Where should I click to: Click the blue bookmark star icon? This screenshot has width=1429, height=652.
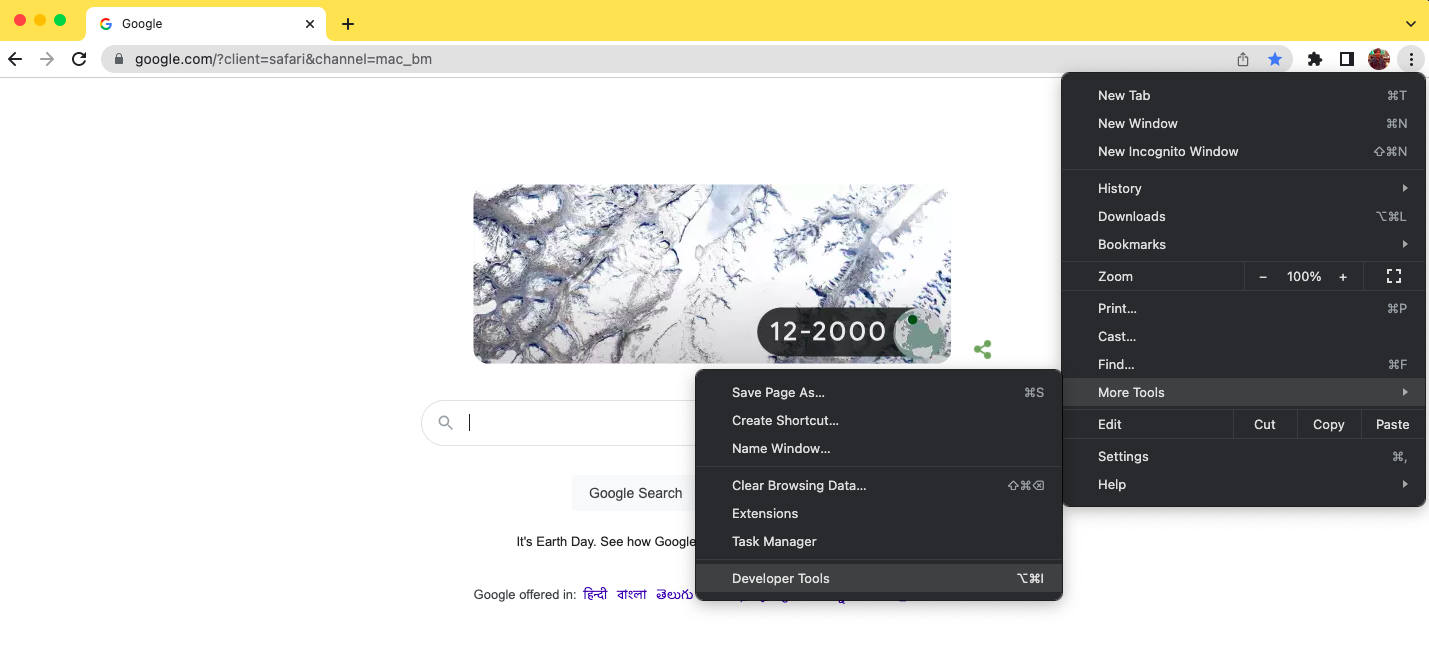pos(1275,59)
